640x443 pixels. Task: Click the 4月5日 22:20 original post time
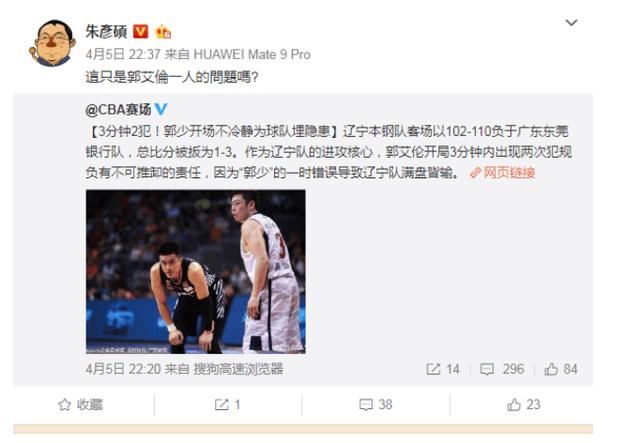coord(123,369)
